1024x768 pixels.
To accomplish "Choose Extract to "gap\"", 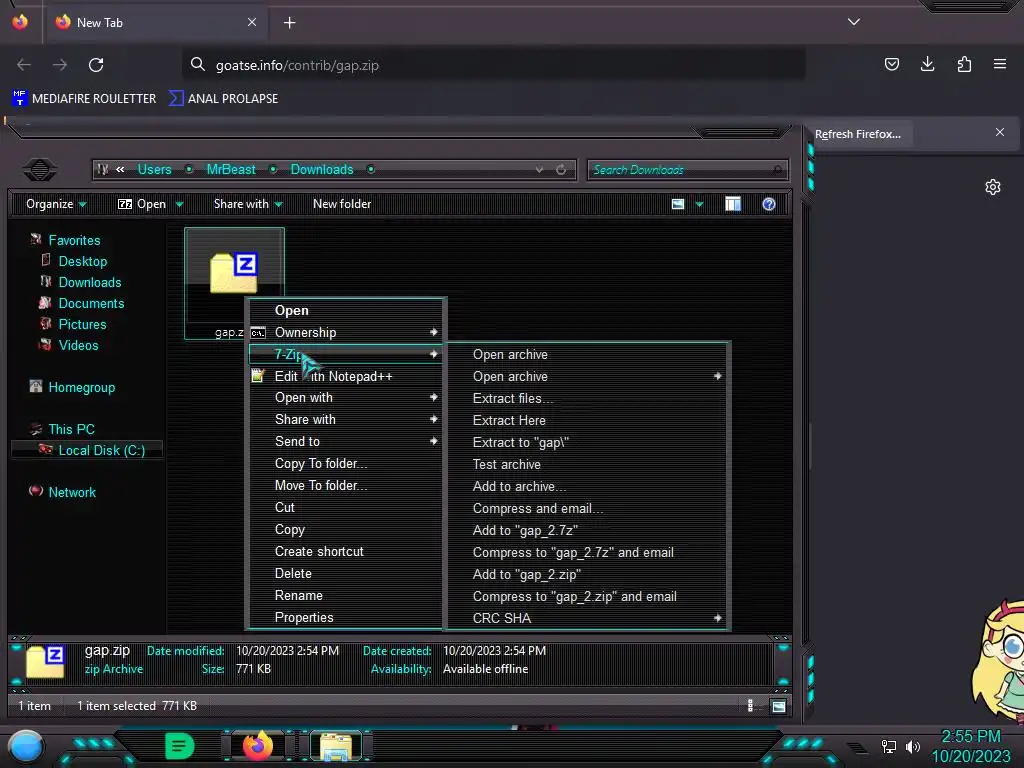I will click(588, 443).
